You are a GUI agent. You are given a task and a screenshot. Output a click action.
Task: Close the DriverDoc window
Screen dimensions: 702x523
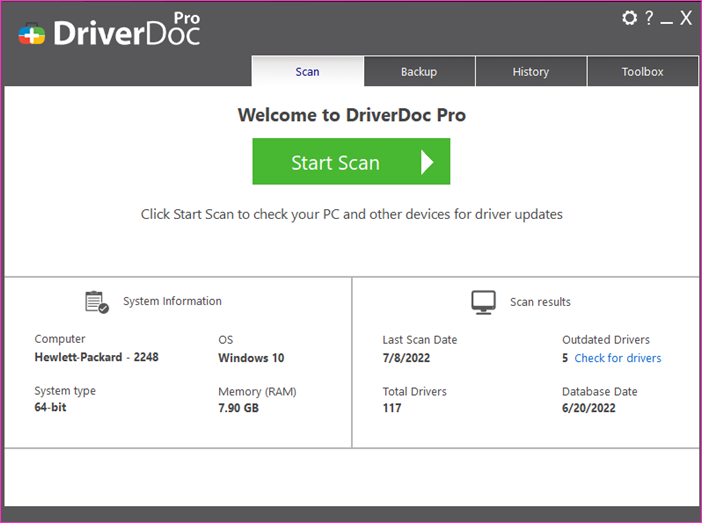[x=685, y=18]
